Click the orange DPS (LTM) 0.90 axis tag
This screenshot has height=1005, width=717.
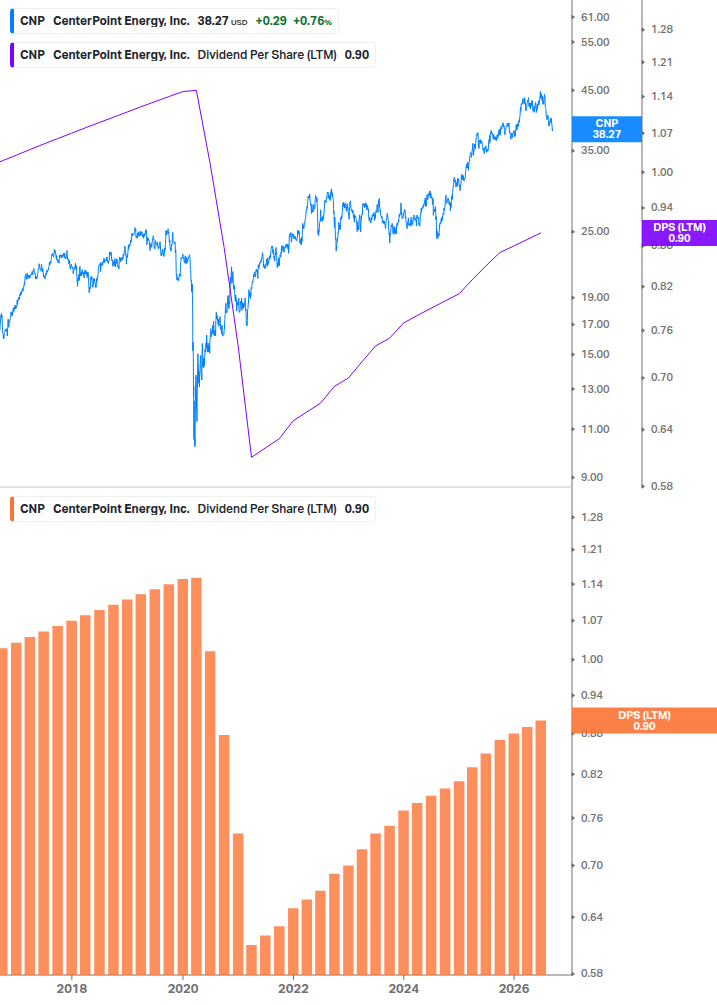[x=644, y=720]
